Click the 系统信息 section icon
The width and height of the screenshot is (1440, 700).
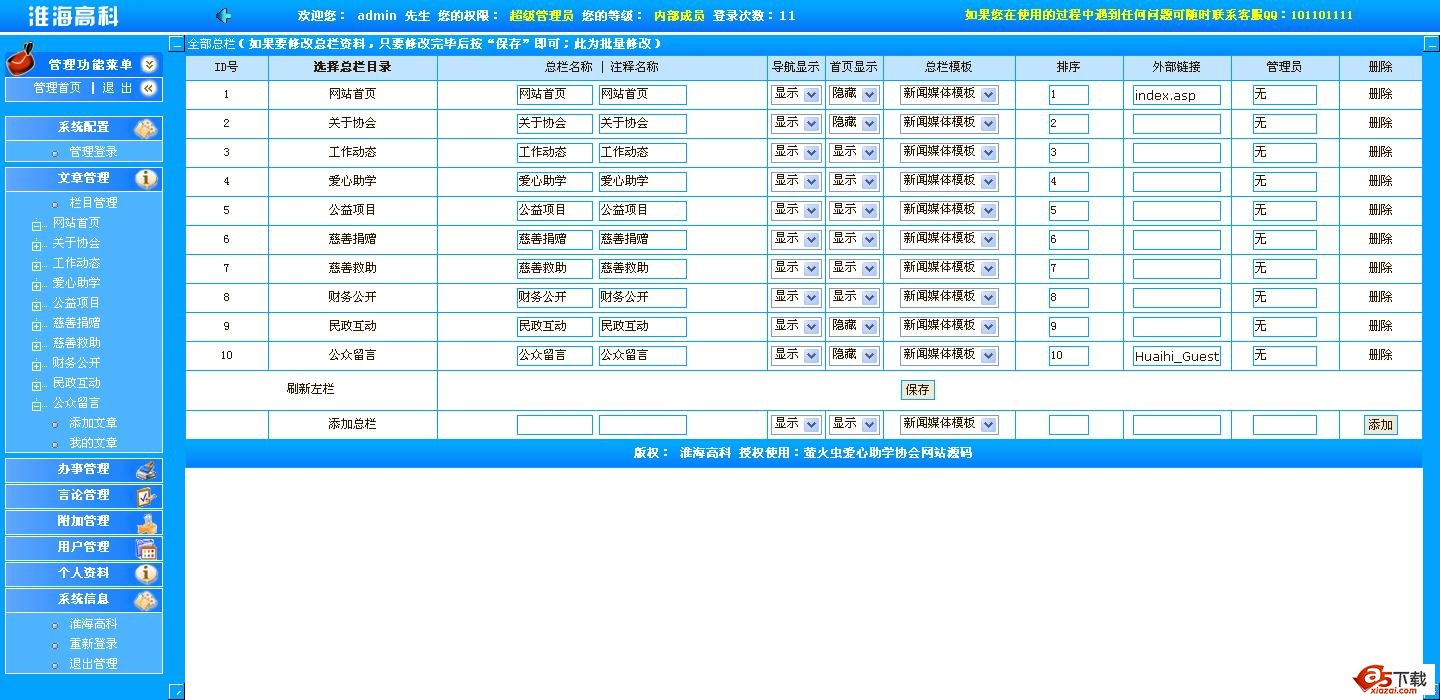tap(146, 600)
